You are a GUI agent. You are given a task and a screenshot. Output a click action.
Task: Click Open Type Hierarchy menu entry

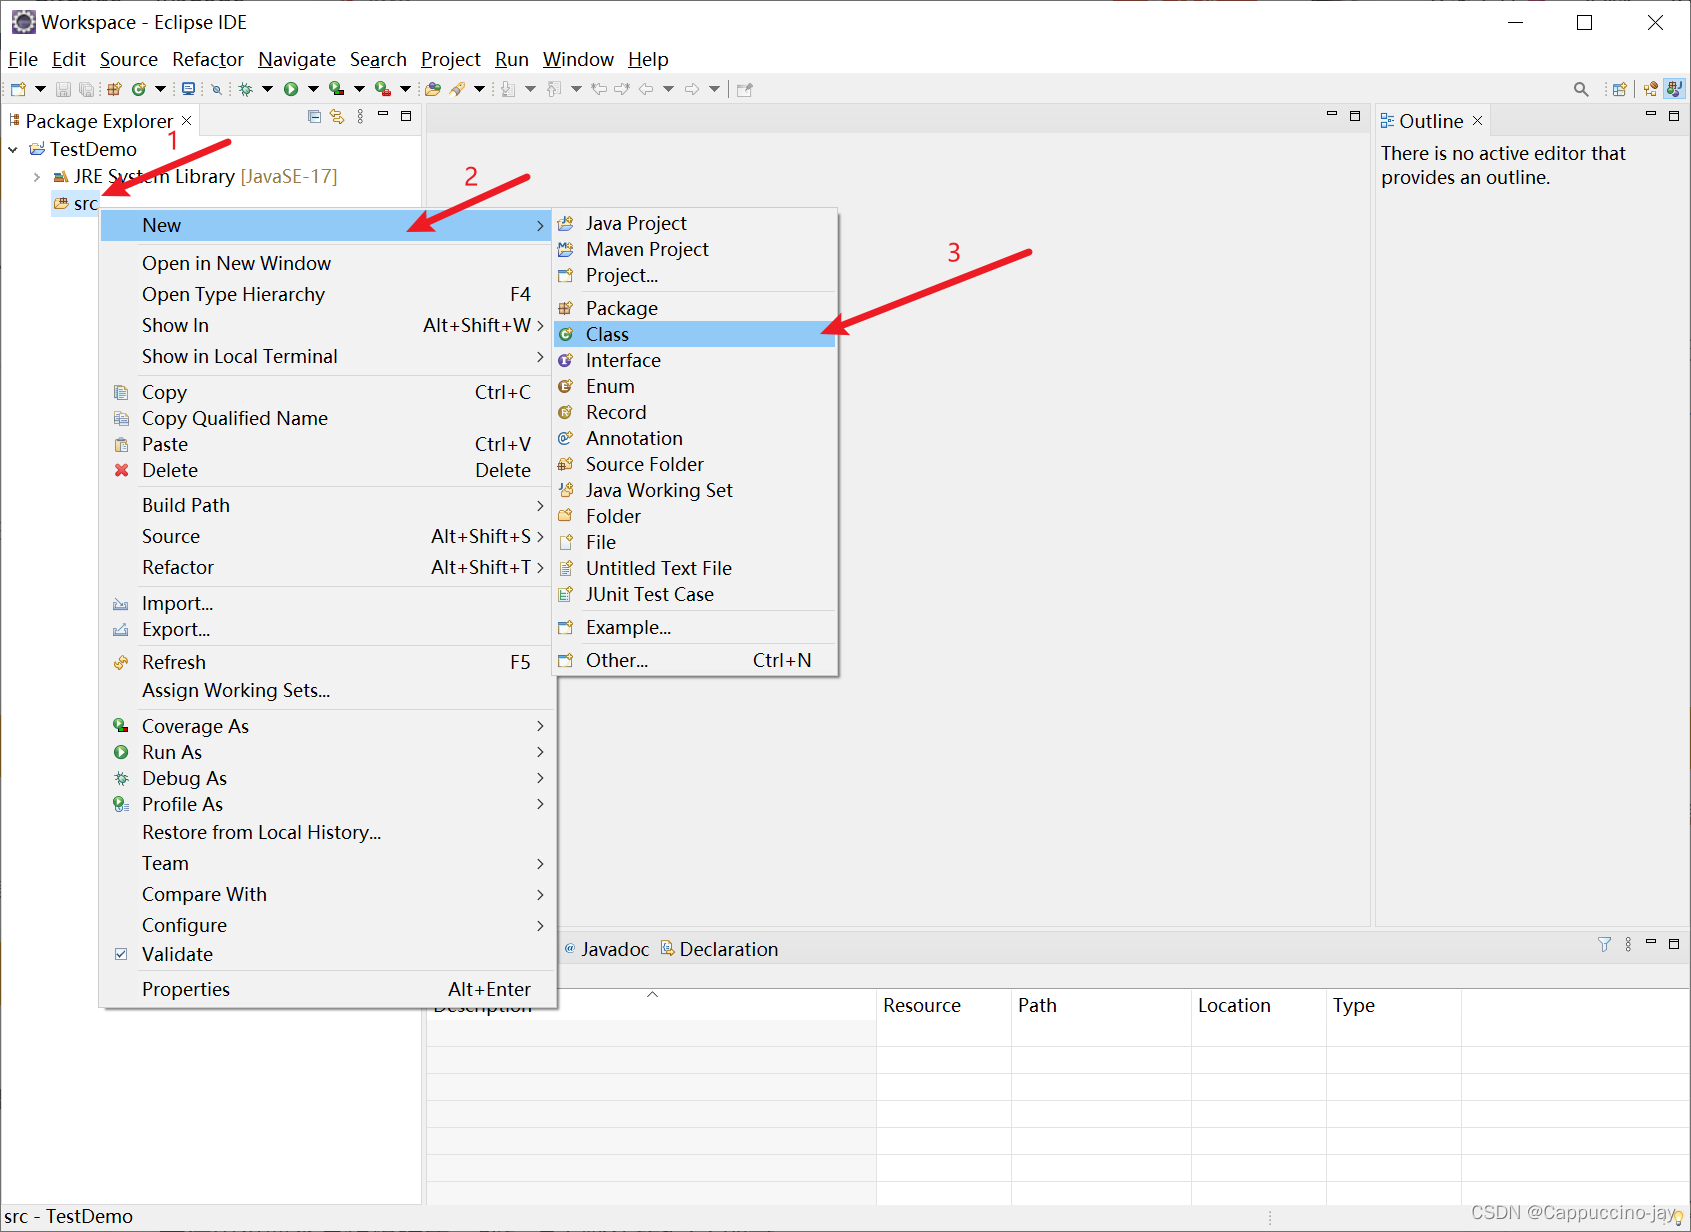click(327, 294)
